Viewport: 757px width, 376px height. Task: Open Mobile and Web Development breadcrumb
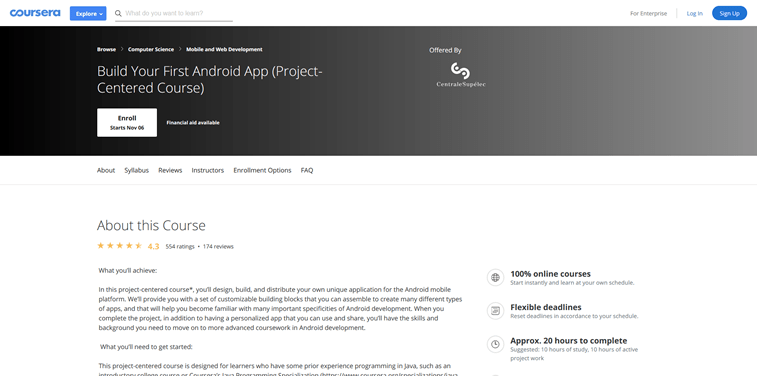click(x=224, y=49)
